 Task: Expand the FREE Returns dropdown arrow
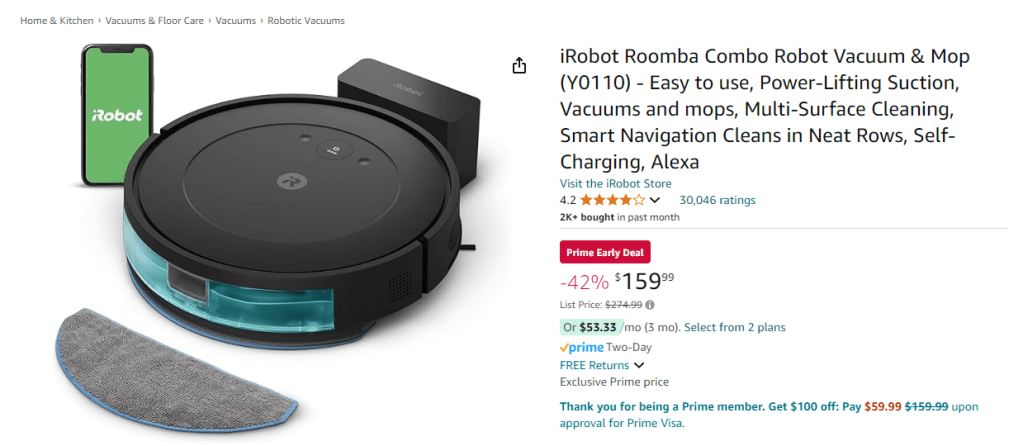point(639,365)
